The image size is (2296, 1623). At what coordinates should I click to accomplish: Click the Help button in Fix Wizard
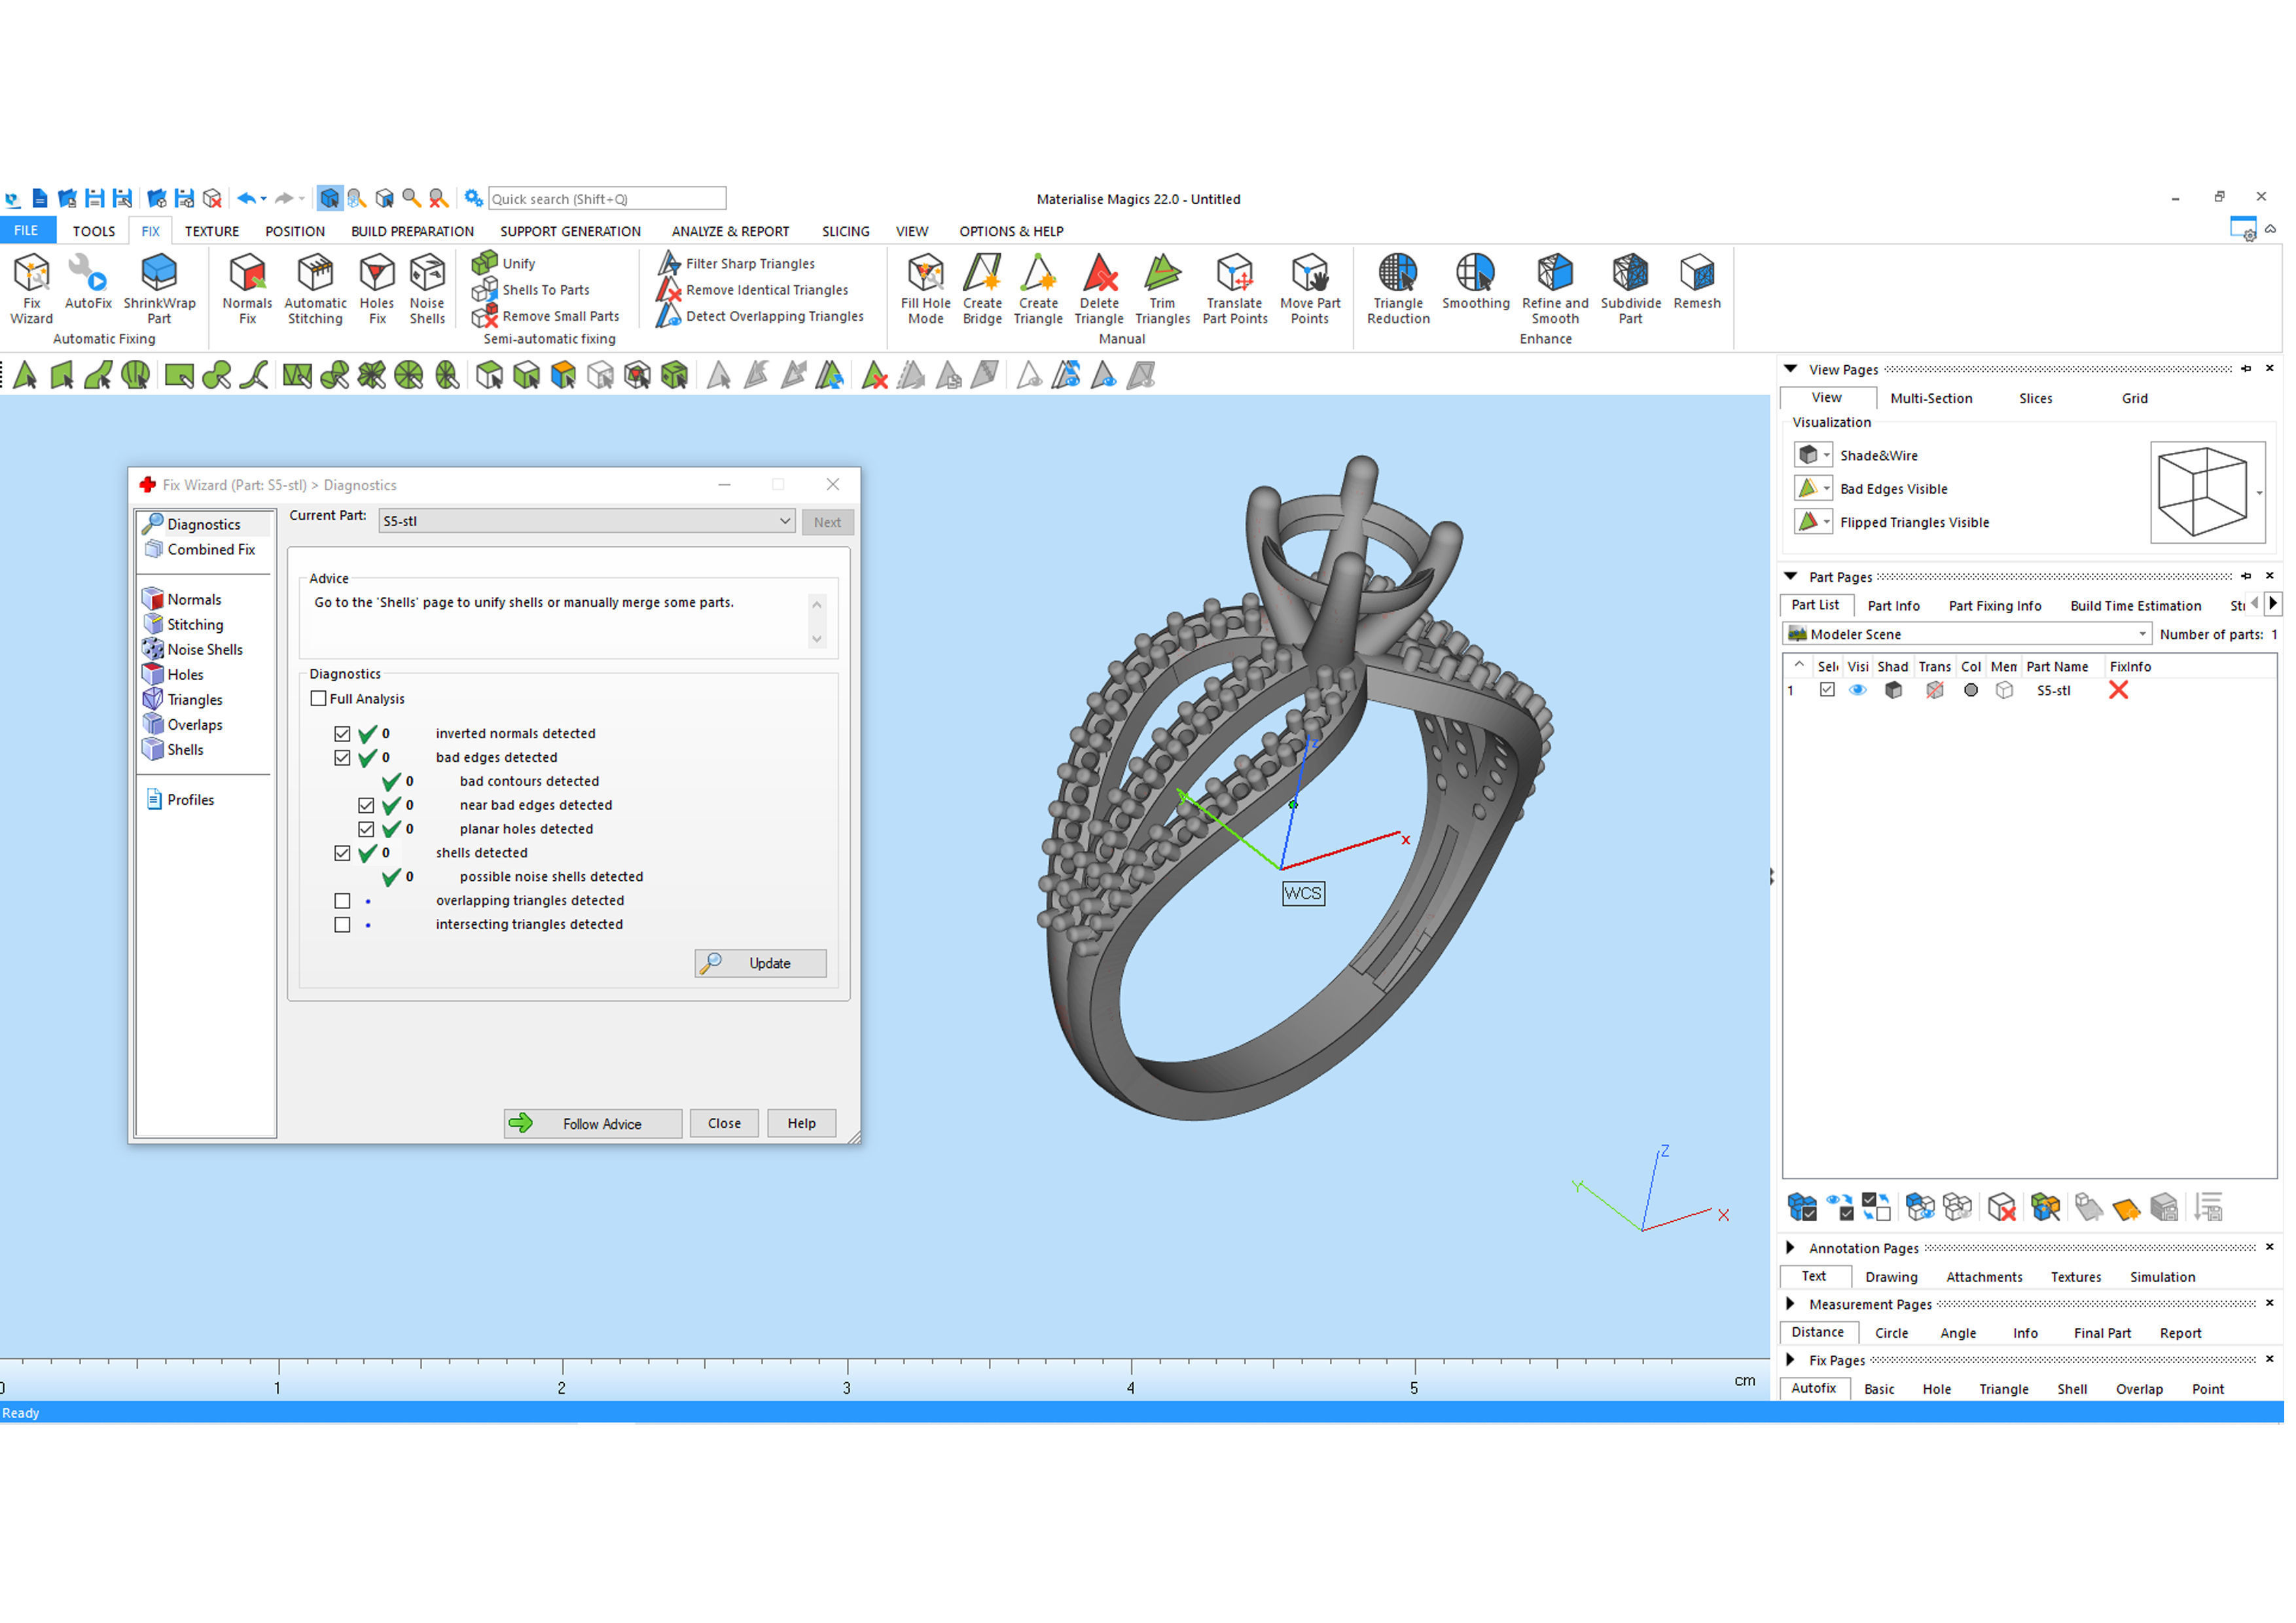[801, 1124]
